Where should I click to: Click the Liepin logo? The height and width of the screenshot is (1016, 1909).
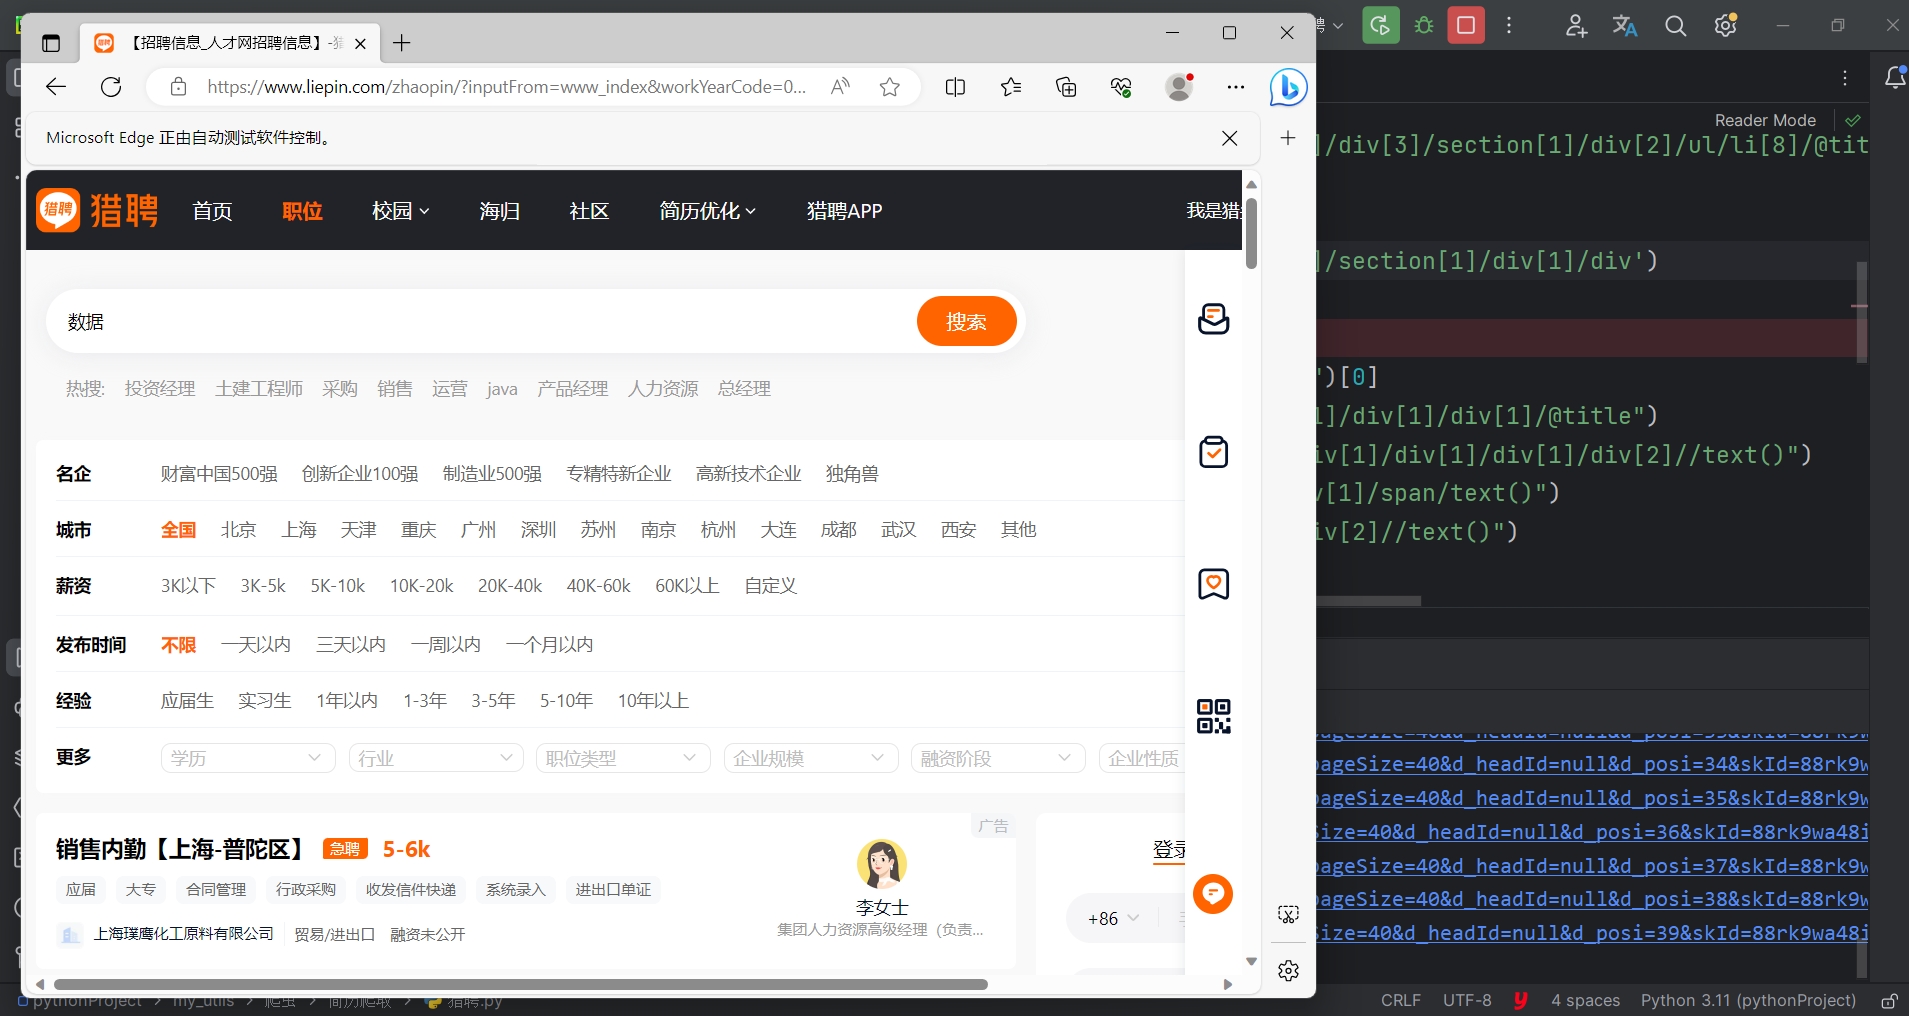pyautogui.click(x=98, y=210)
